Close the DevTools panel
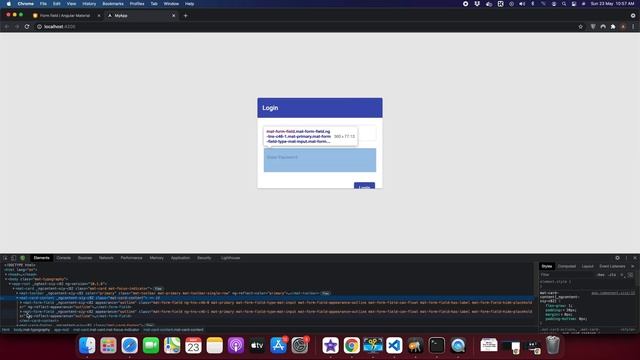The image size is (640, 360). (635, 258)
